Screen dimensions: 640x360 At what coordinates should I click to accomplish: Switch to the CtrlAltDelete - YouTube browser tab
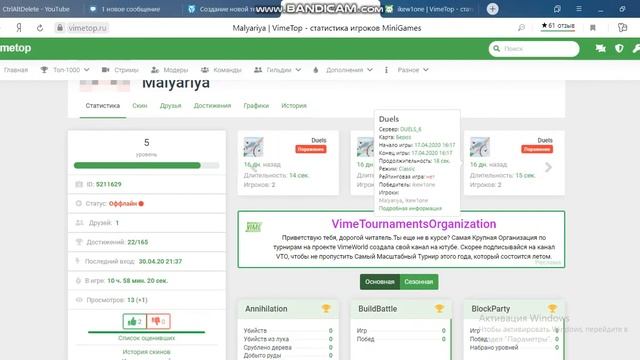point(36,9)
